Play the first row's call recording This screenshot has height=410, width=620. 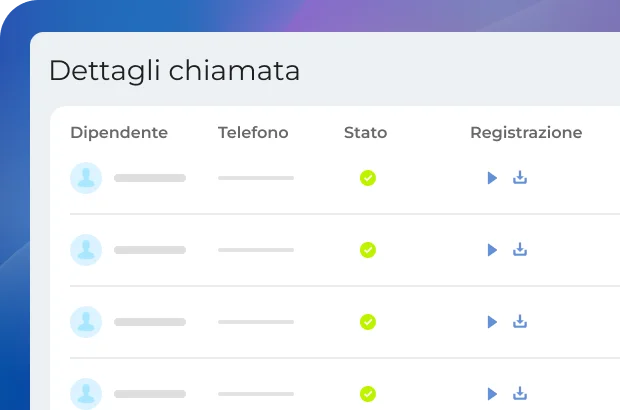pyautogui.click(x=491, y=178)
